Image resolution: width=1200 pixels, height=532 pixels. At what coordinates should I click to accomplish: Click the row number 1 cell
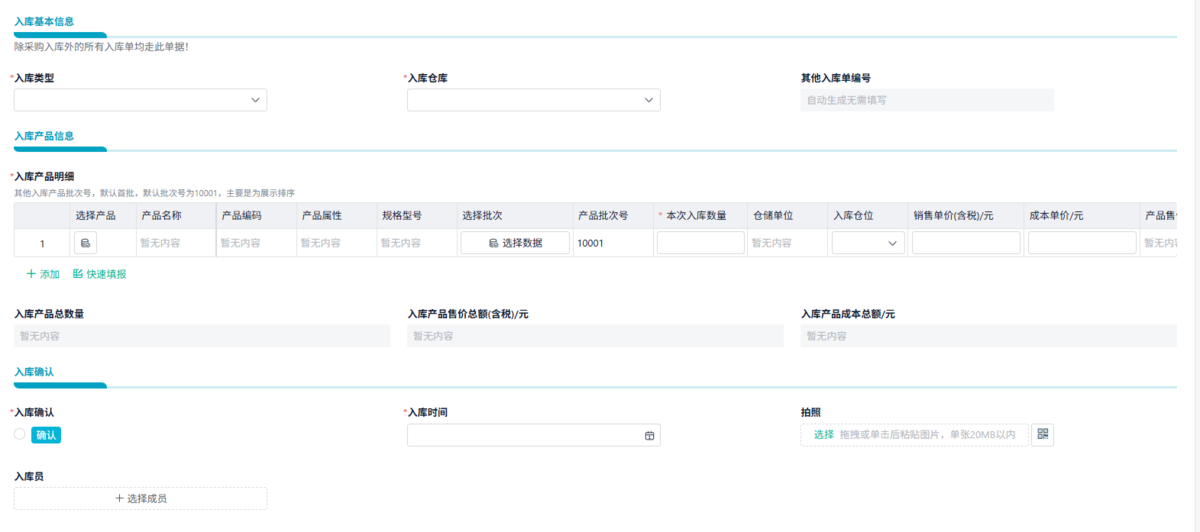click(42, 243)
